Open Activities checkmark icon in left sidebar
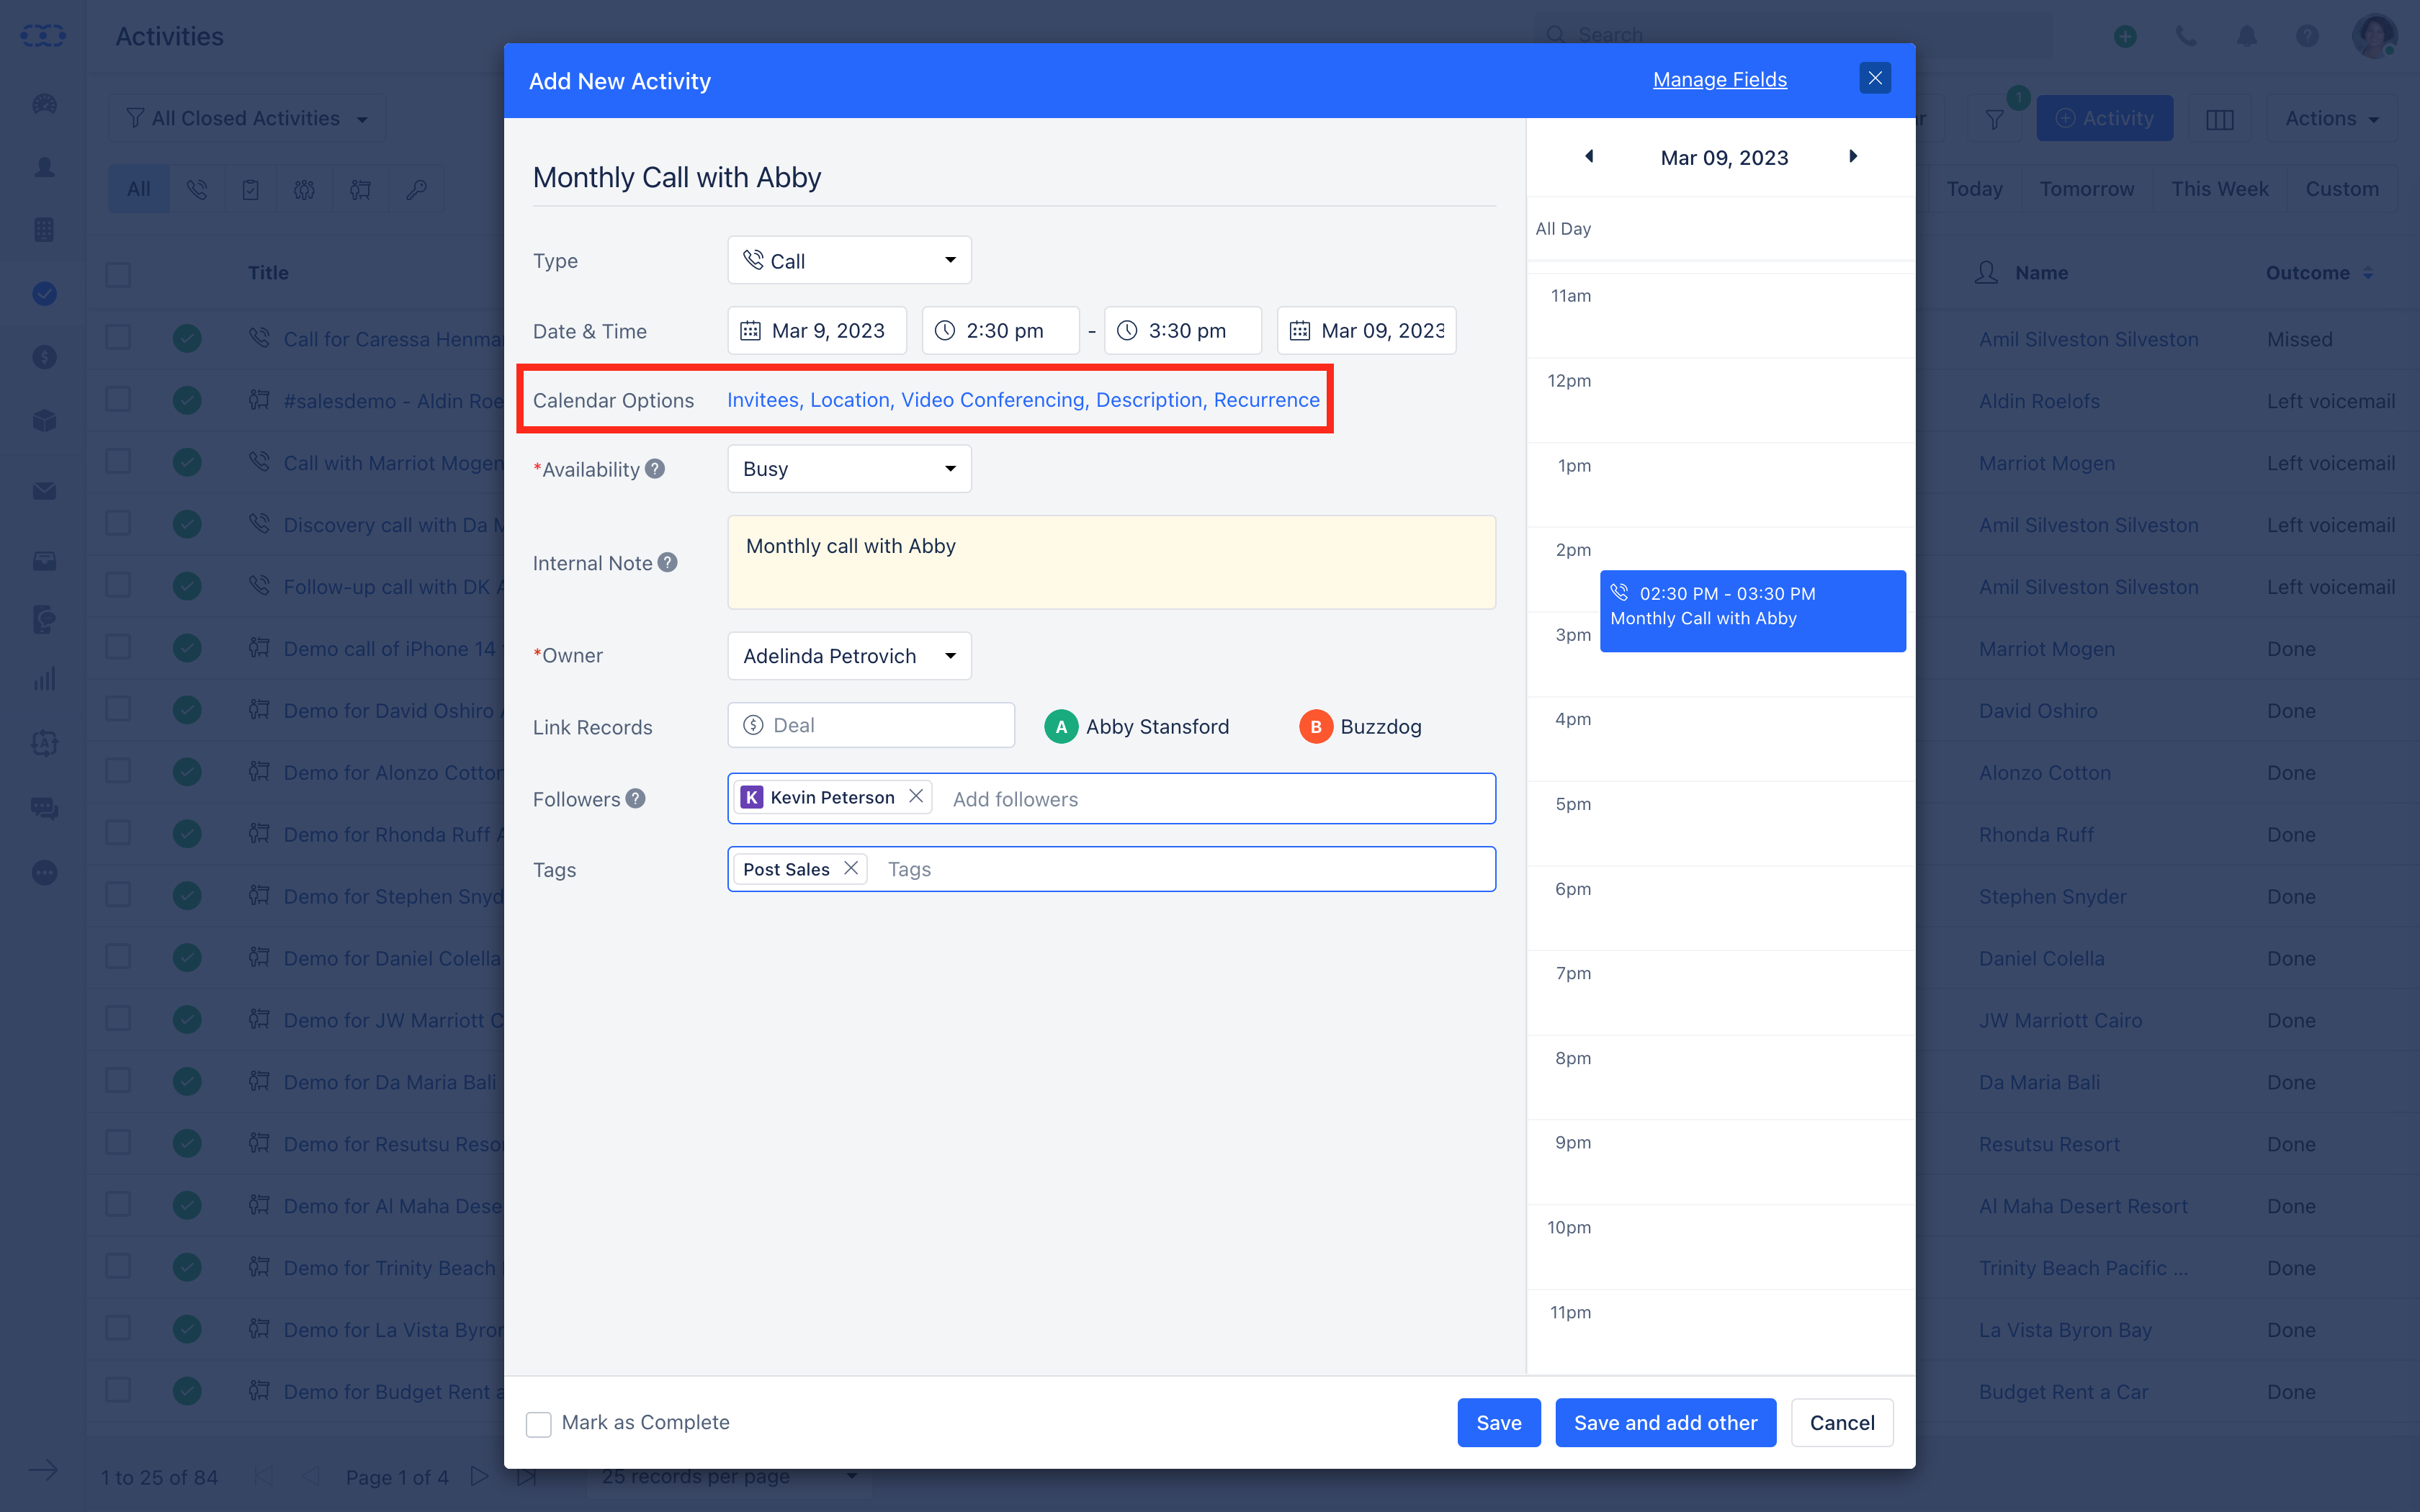 click(x=44, y=293)
